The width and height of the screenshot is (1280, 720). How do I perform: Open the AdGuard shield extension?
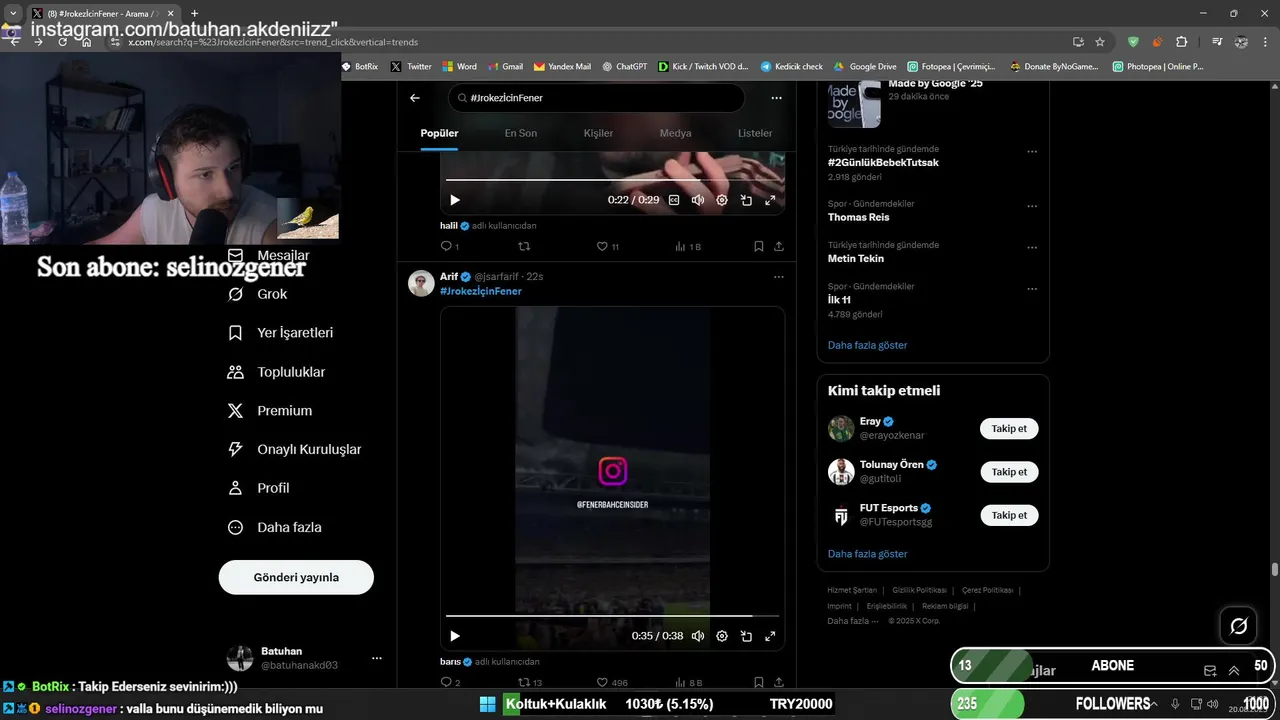(1133, 42)
